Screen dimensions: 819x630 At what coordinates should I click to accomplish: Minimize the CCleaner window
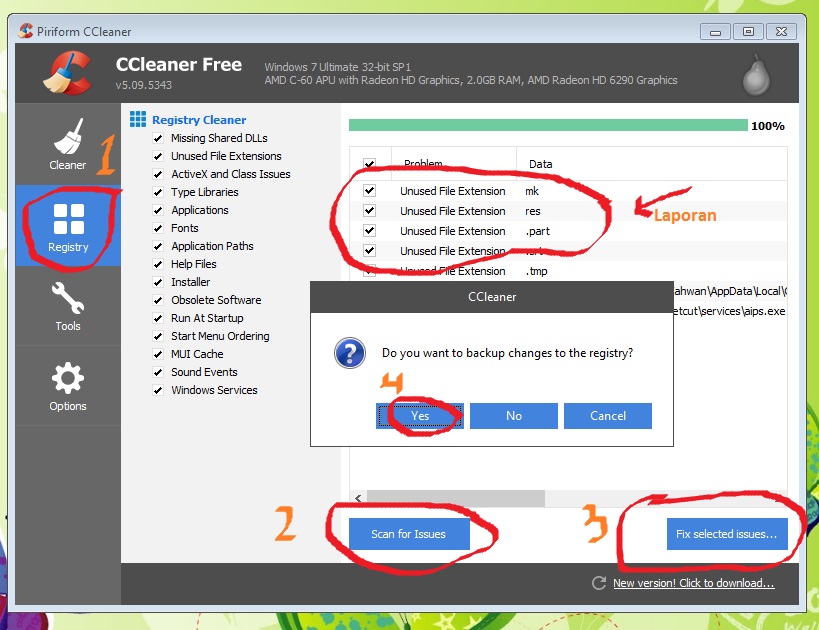715,32
